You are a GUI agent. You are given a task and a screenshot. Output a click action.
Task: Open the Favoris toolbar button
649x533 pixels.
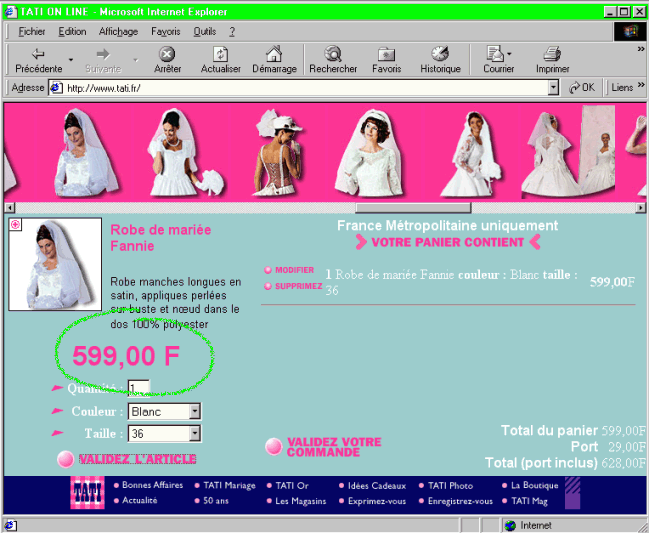386,60
